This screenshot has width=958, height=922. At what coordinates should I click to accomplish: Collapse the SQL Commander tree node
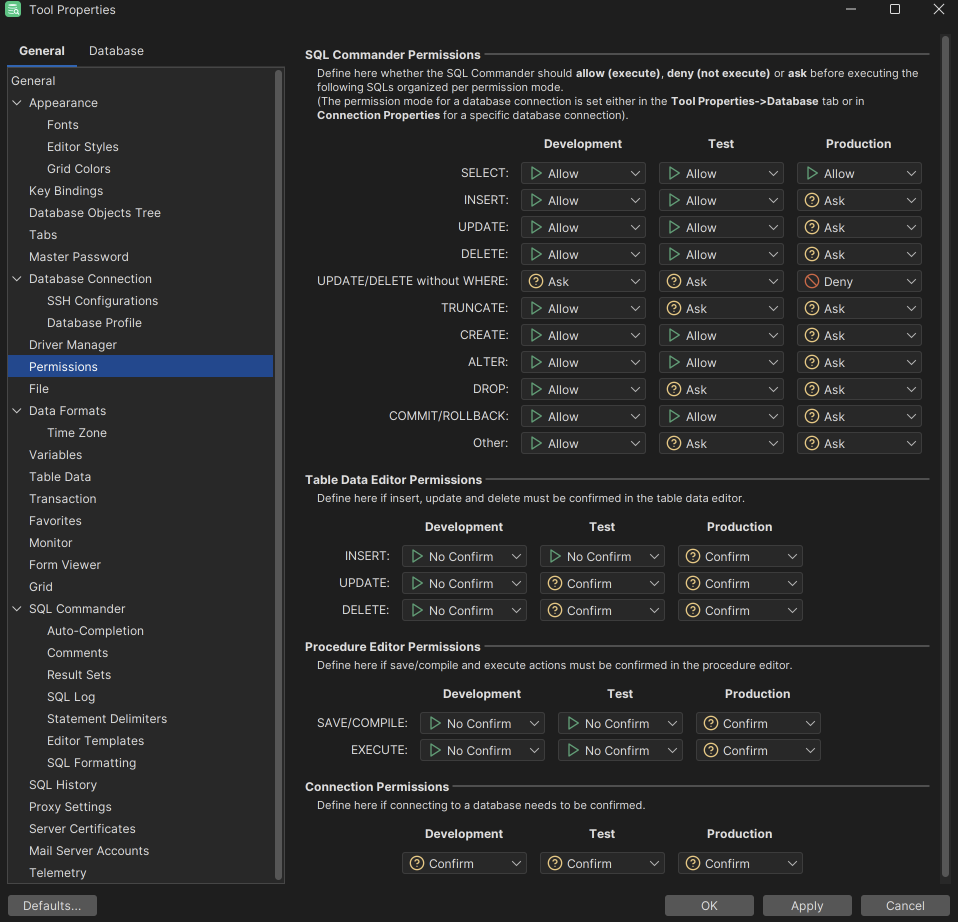pyautogui.click(x=16, y=608)
